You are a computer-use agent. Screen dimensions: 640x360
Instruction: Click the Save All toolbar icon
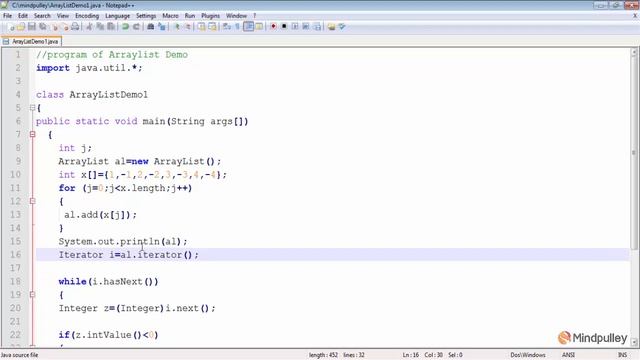tap(42, 27)
